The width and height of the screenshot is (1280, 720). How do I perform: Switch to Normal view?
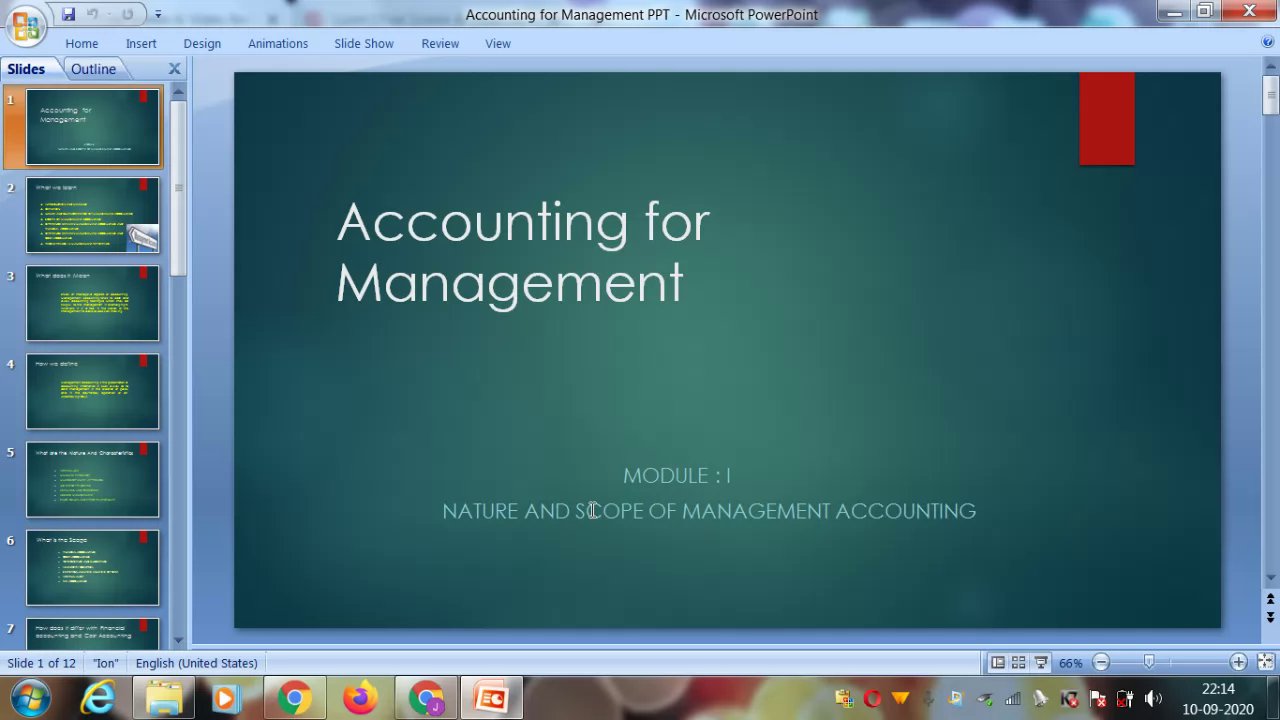(998, 662)
